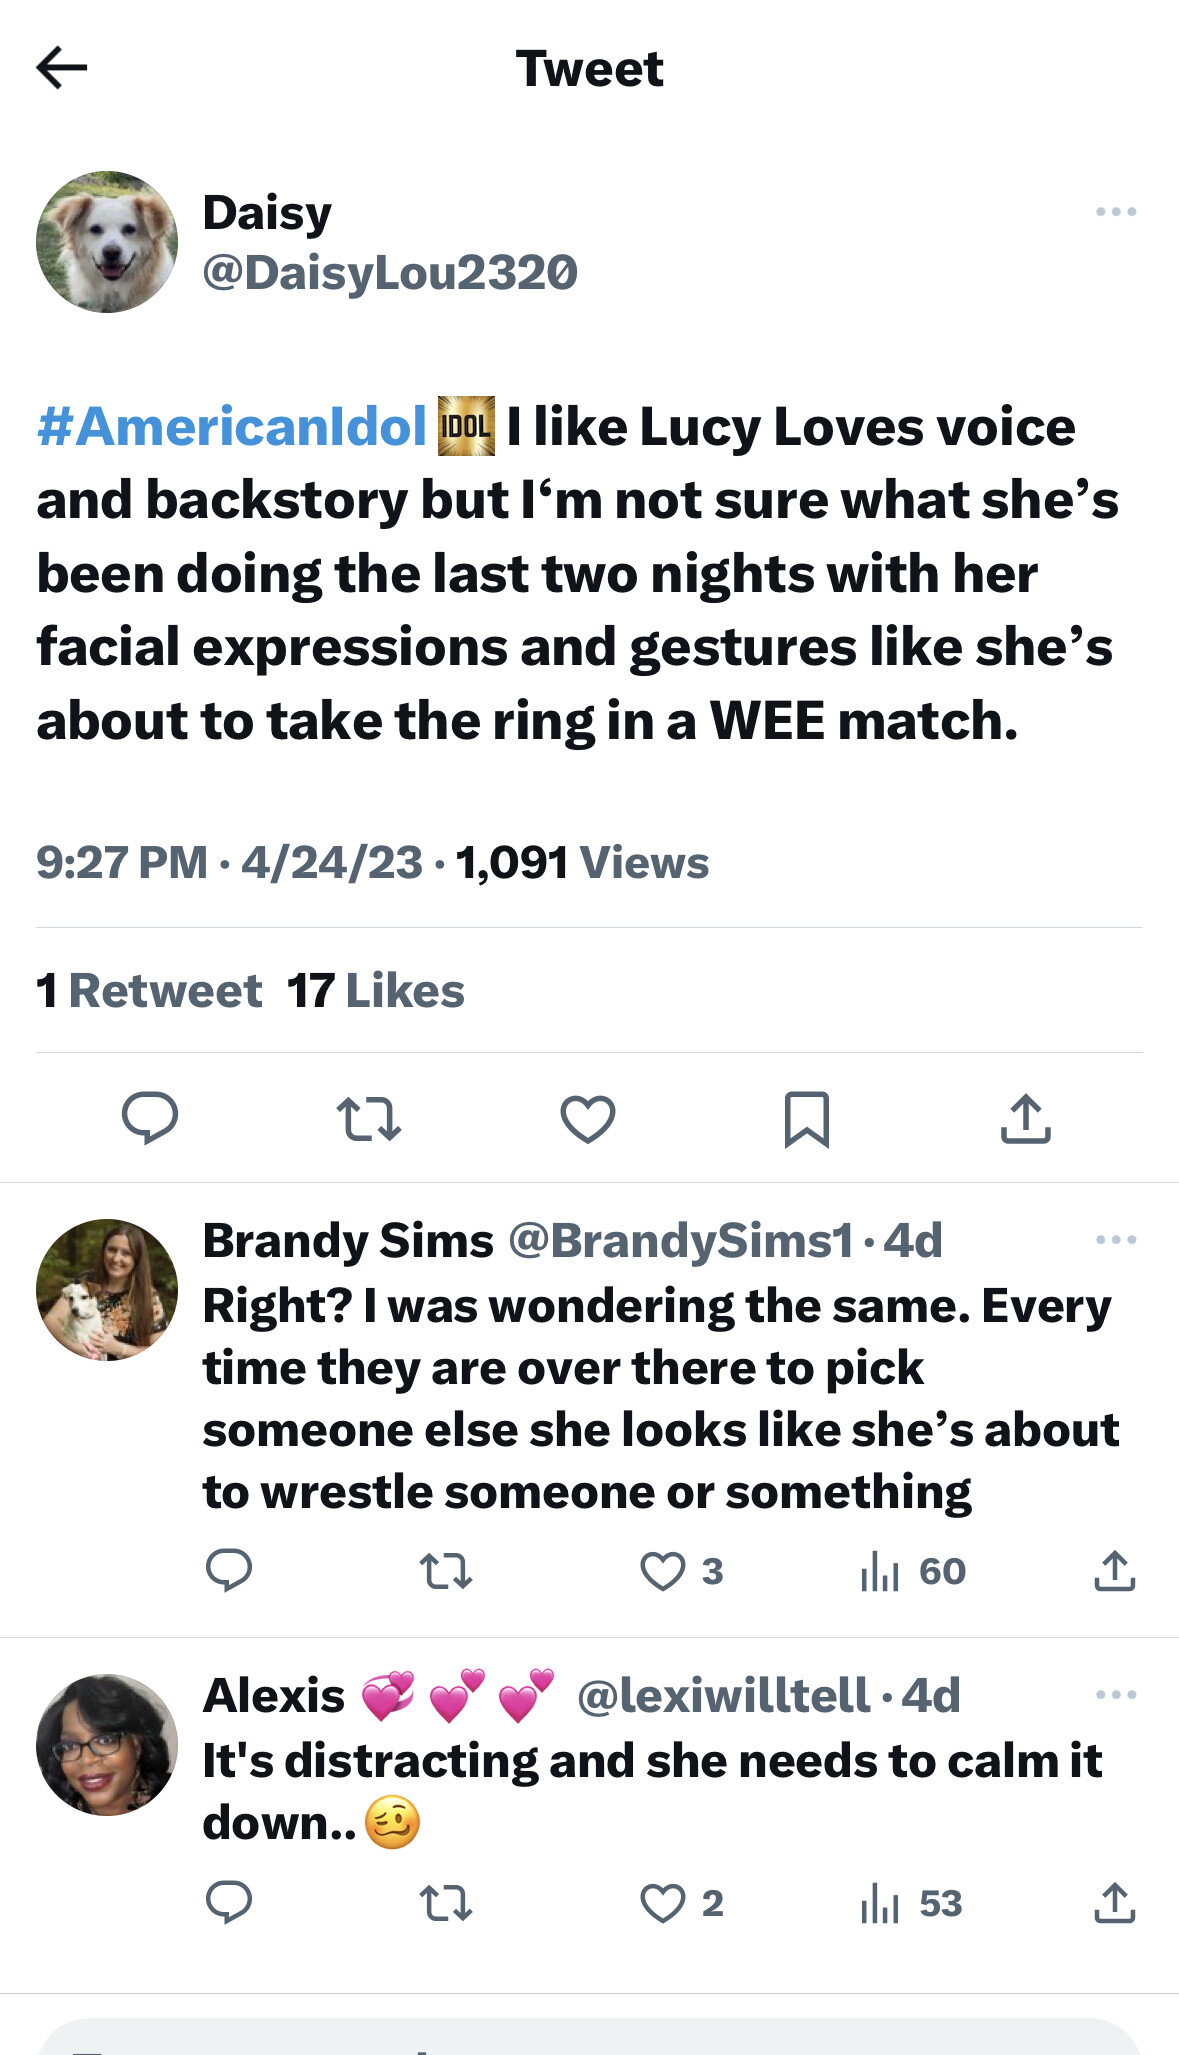Share Daisy's main tweet
Screen dimensions: 1179x2055
coord(1025,1119)
